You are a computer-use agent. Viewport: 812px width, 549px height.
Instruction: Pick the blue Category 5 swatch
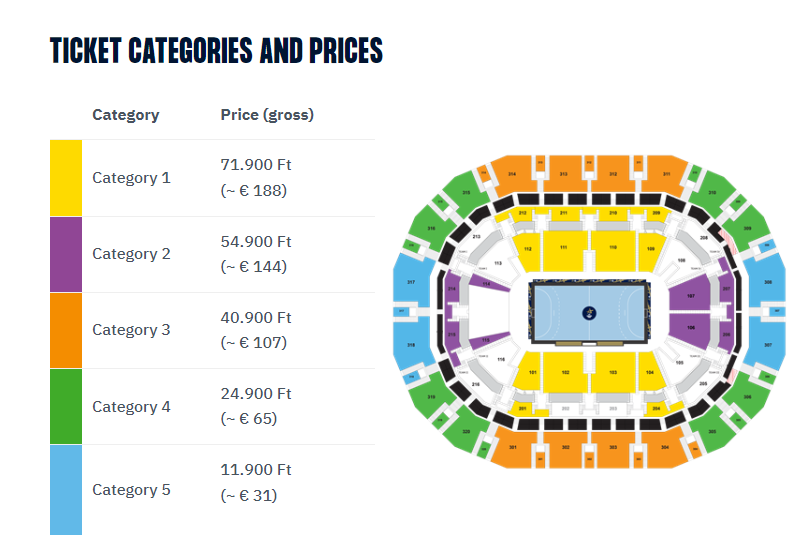point(66,490)
